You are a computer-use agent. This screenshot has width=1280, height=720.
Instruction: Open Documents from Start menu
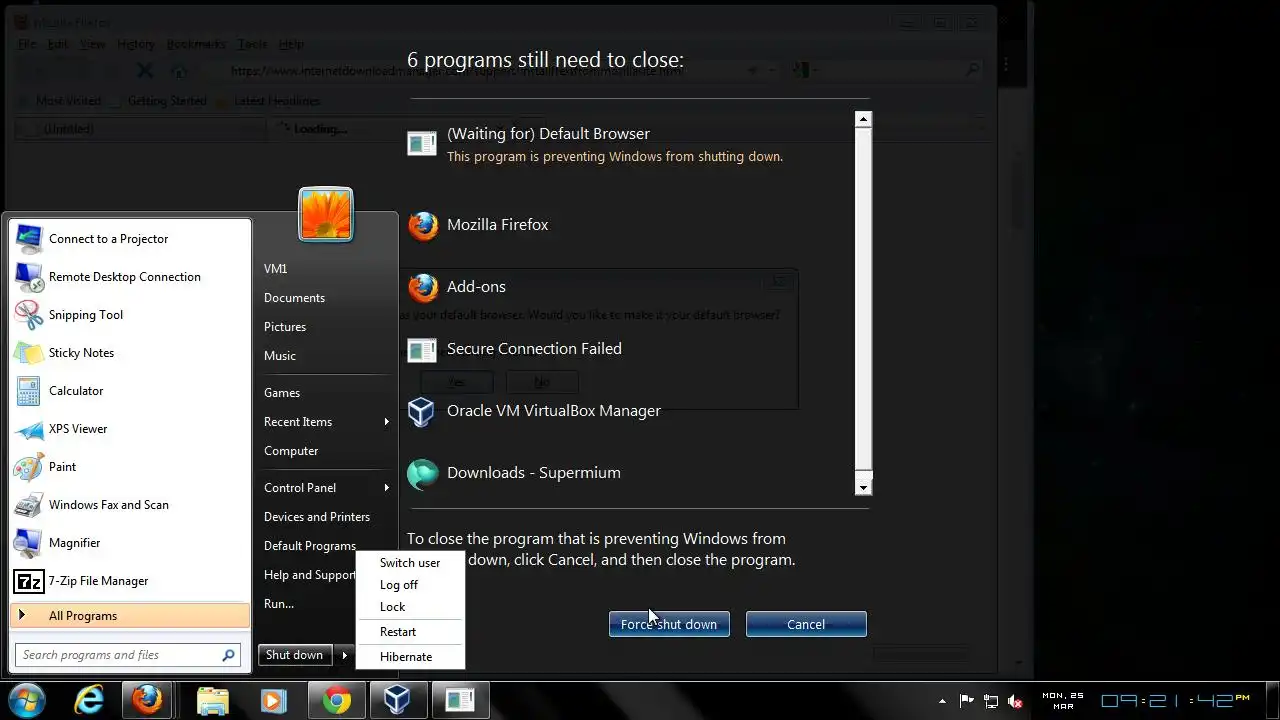tap(294, 298)
